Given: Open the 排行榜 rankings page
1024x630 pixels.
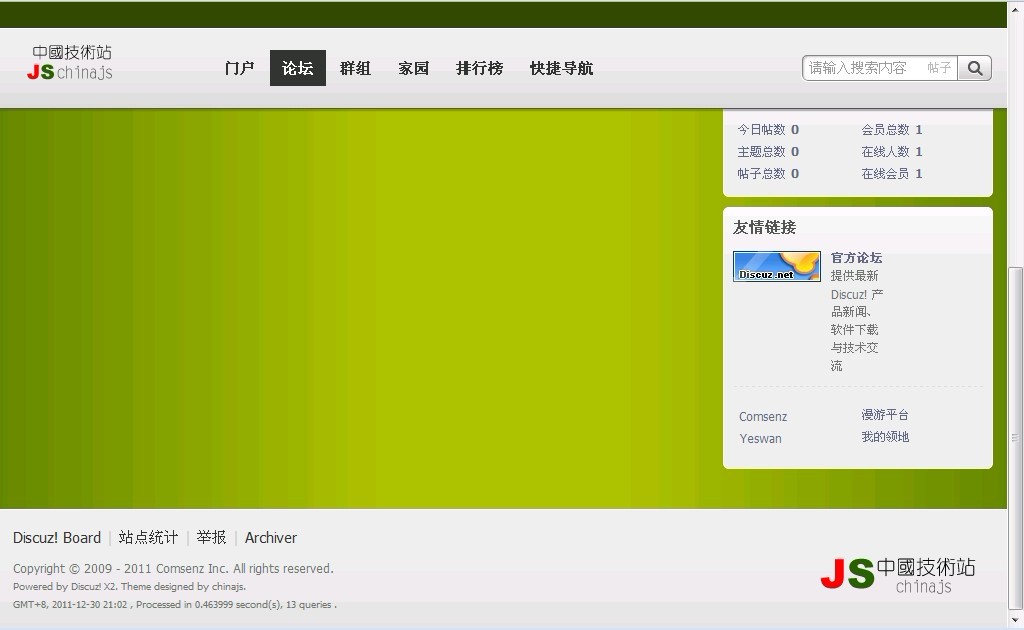Looking at the screenshot, I should (479, 68).
